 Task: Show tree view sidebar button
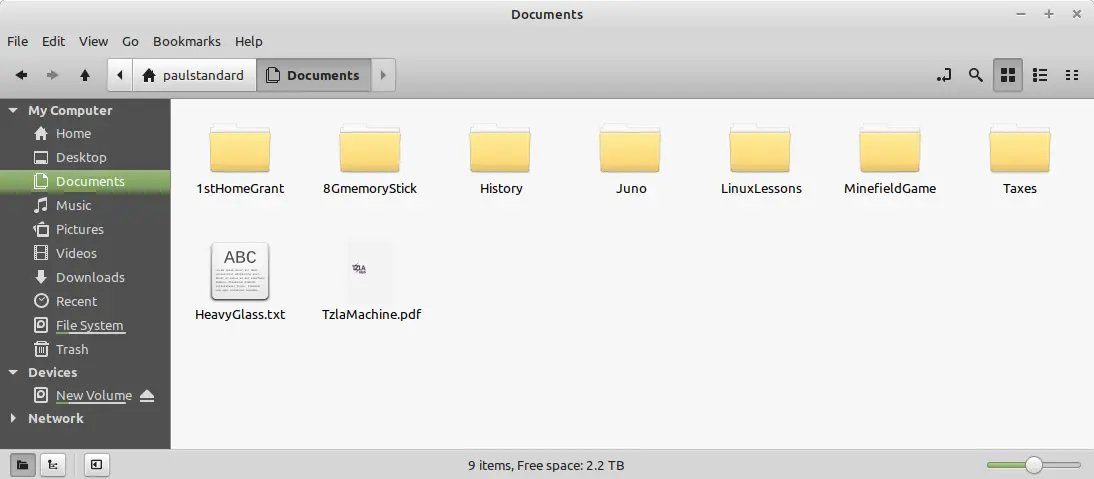pyautogui.click(x=53, y=465)
